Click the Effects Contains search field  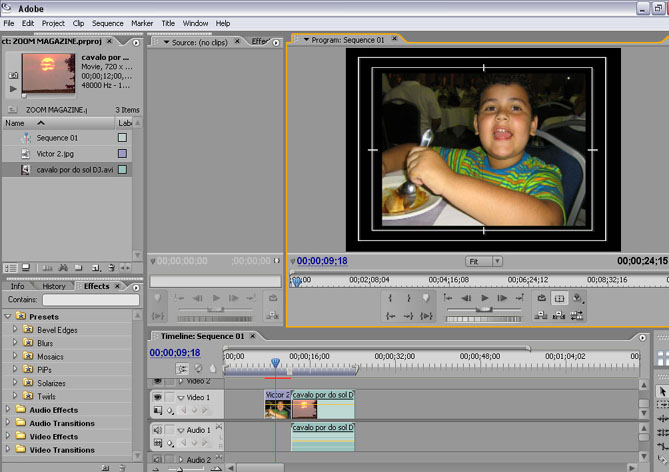click(x=90, y=300)
